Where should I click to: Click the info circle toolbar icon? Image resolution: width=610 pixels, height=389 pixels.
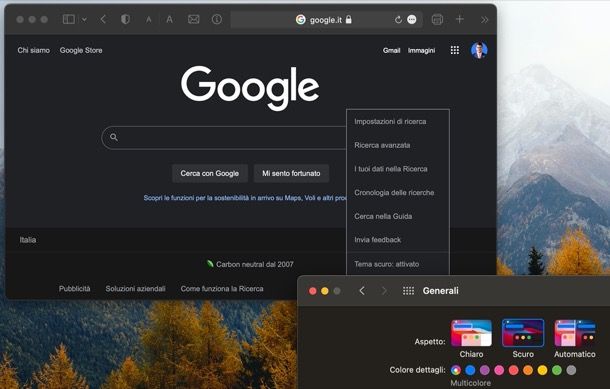tap(217, 19)
